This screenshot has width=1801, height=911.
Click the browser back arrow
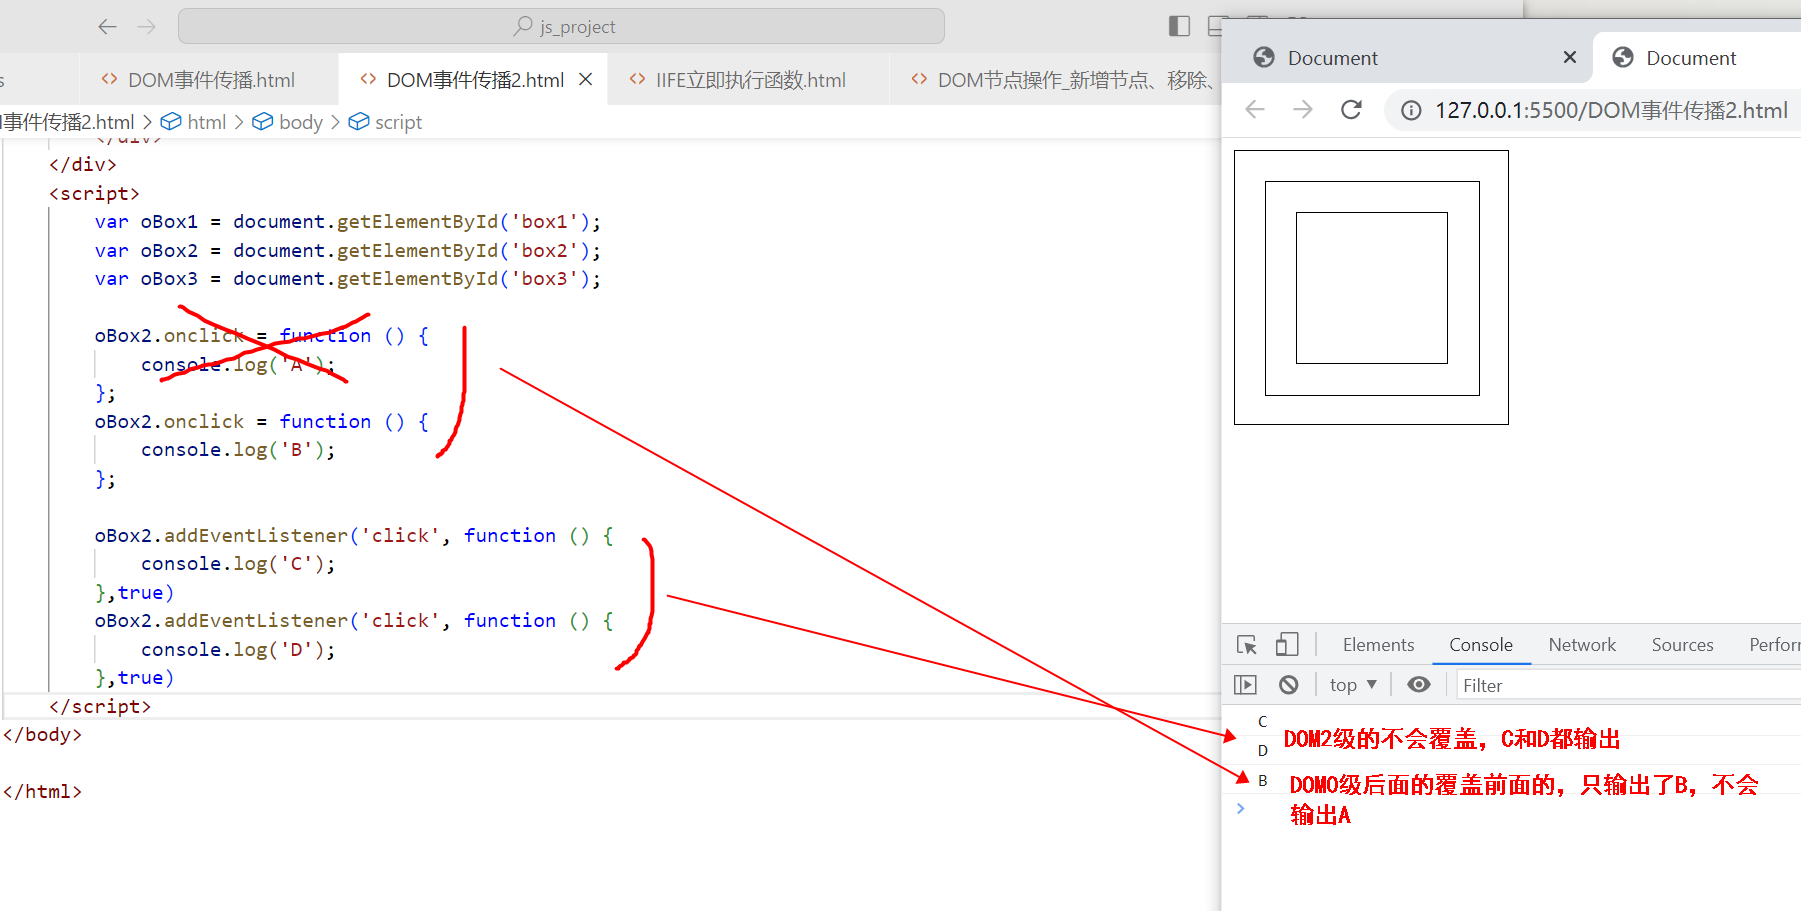[x=1256, y=109]
